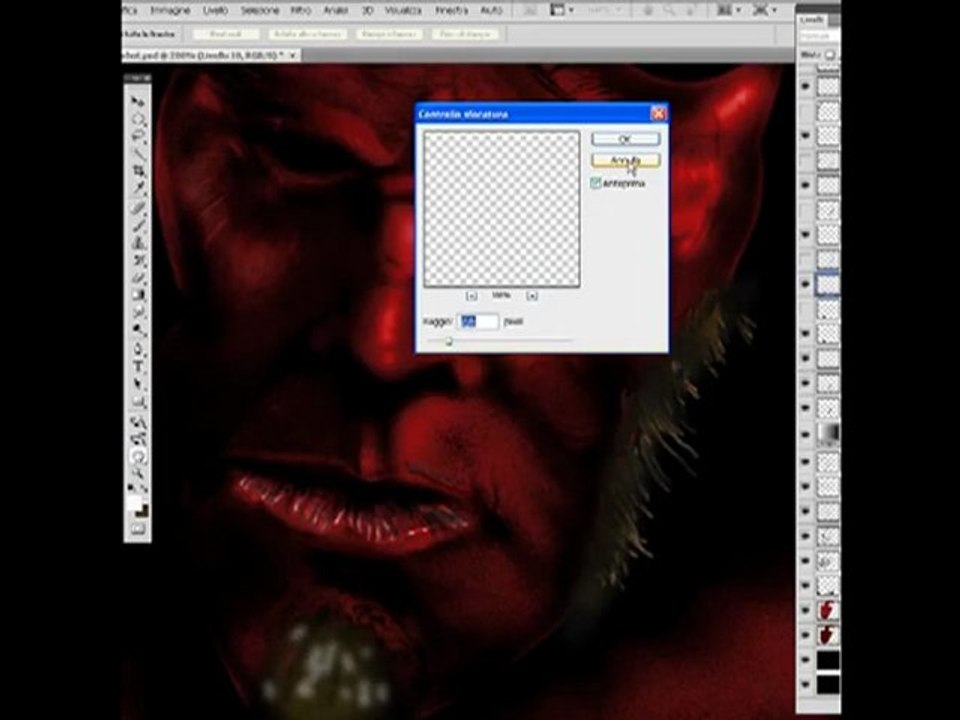Click the foreground color swatch
960x720 pixels.
[135, 503]
